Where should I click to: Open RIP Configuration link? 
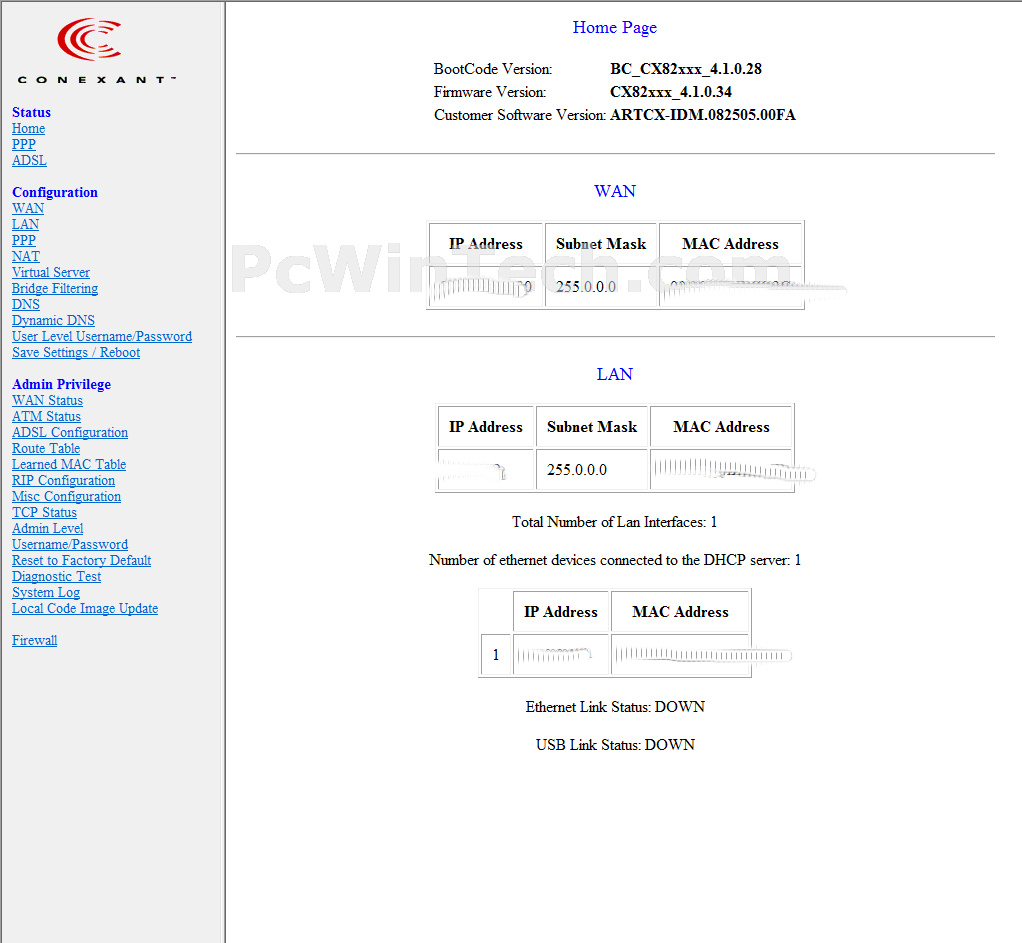[x=63, y=481]
